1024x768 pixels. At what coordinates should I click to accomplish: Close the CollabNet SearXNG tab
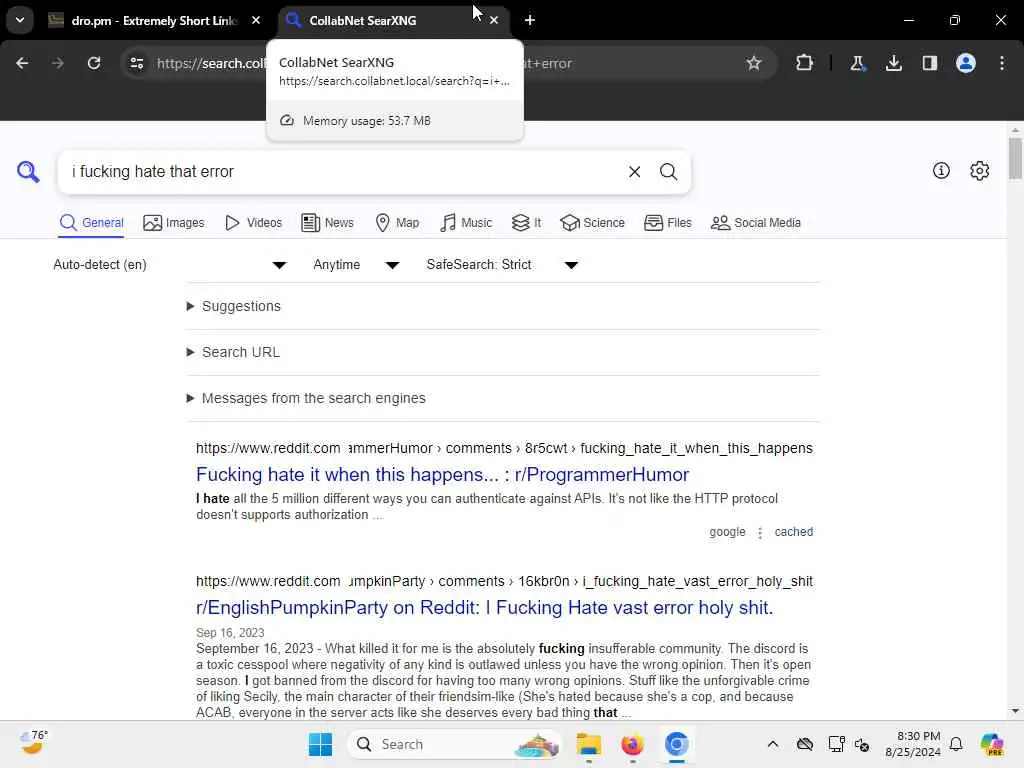pos(494,20)
